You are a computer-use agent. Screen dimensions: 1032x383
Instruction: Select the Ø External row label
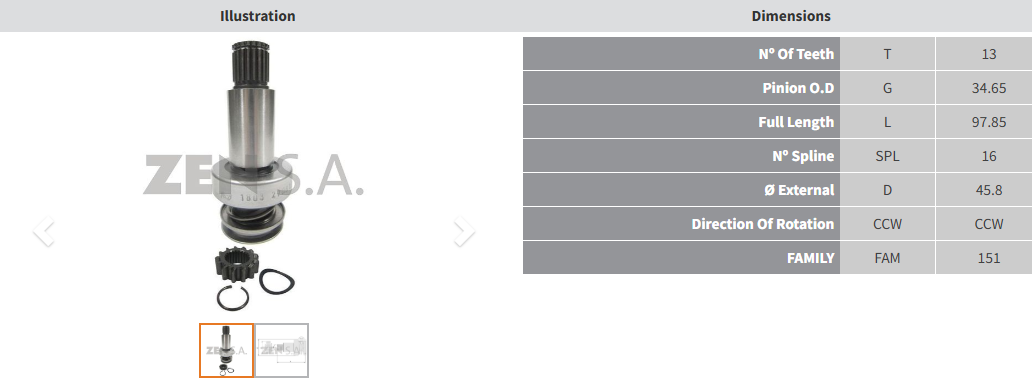tap(800, 190)
